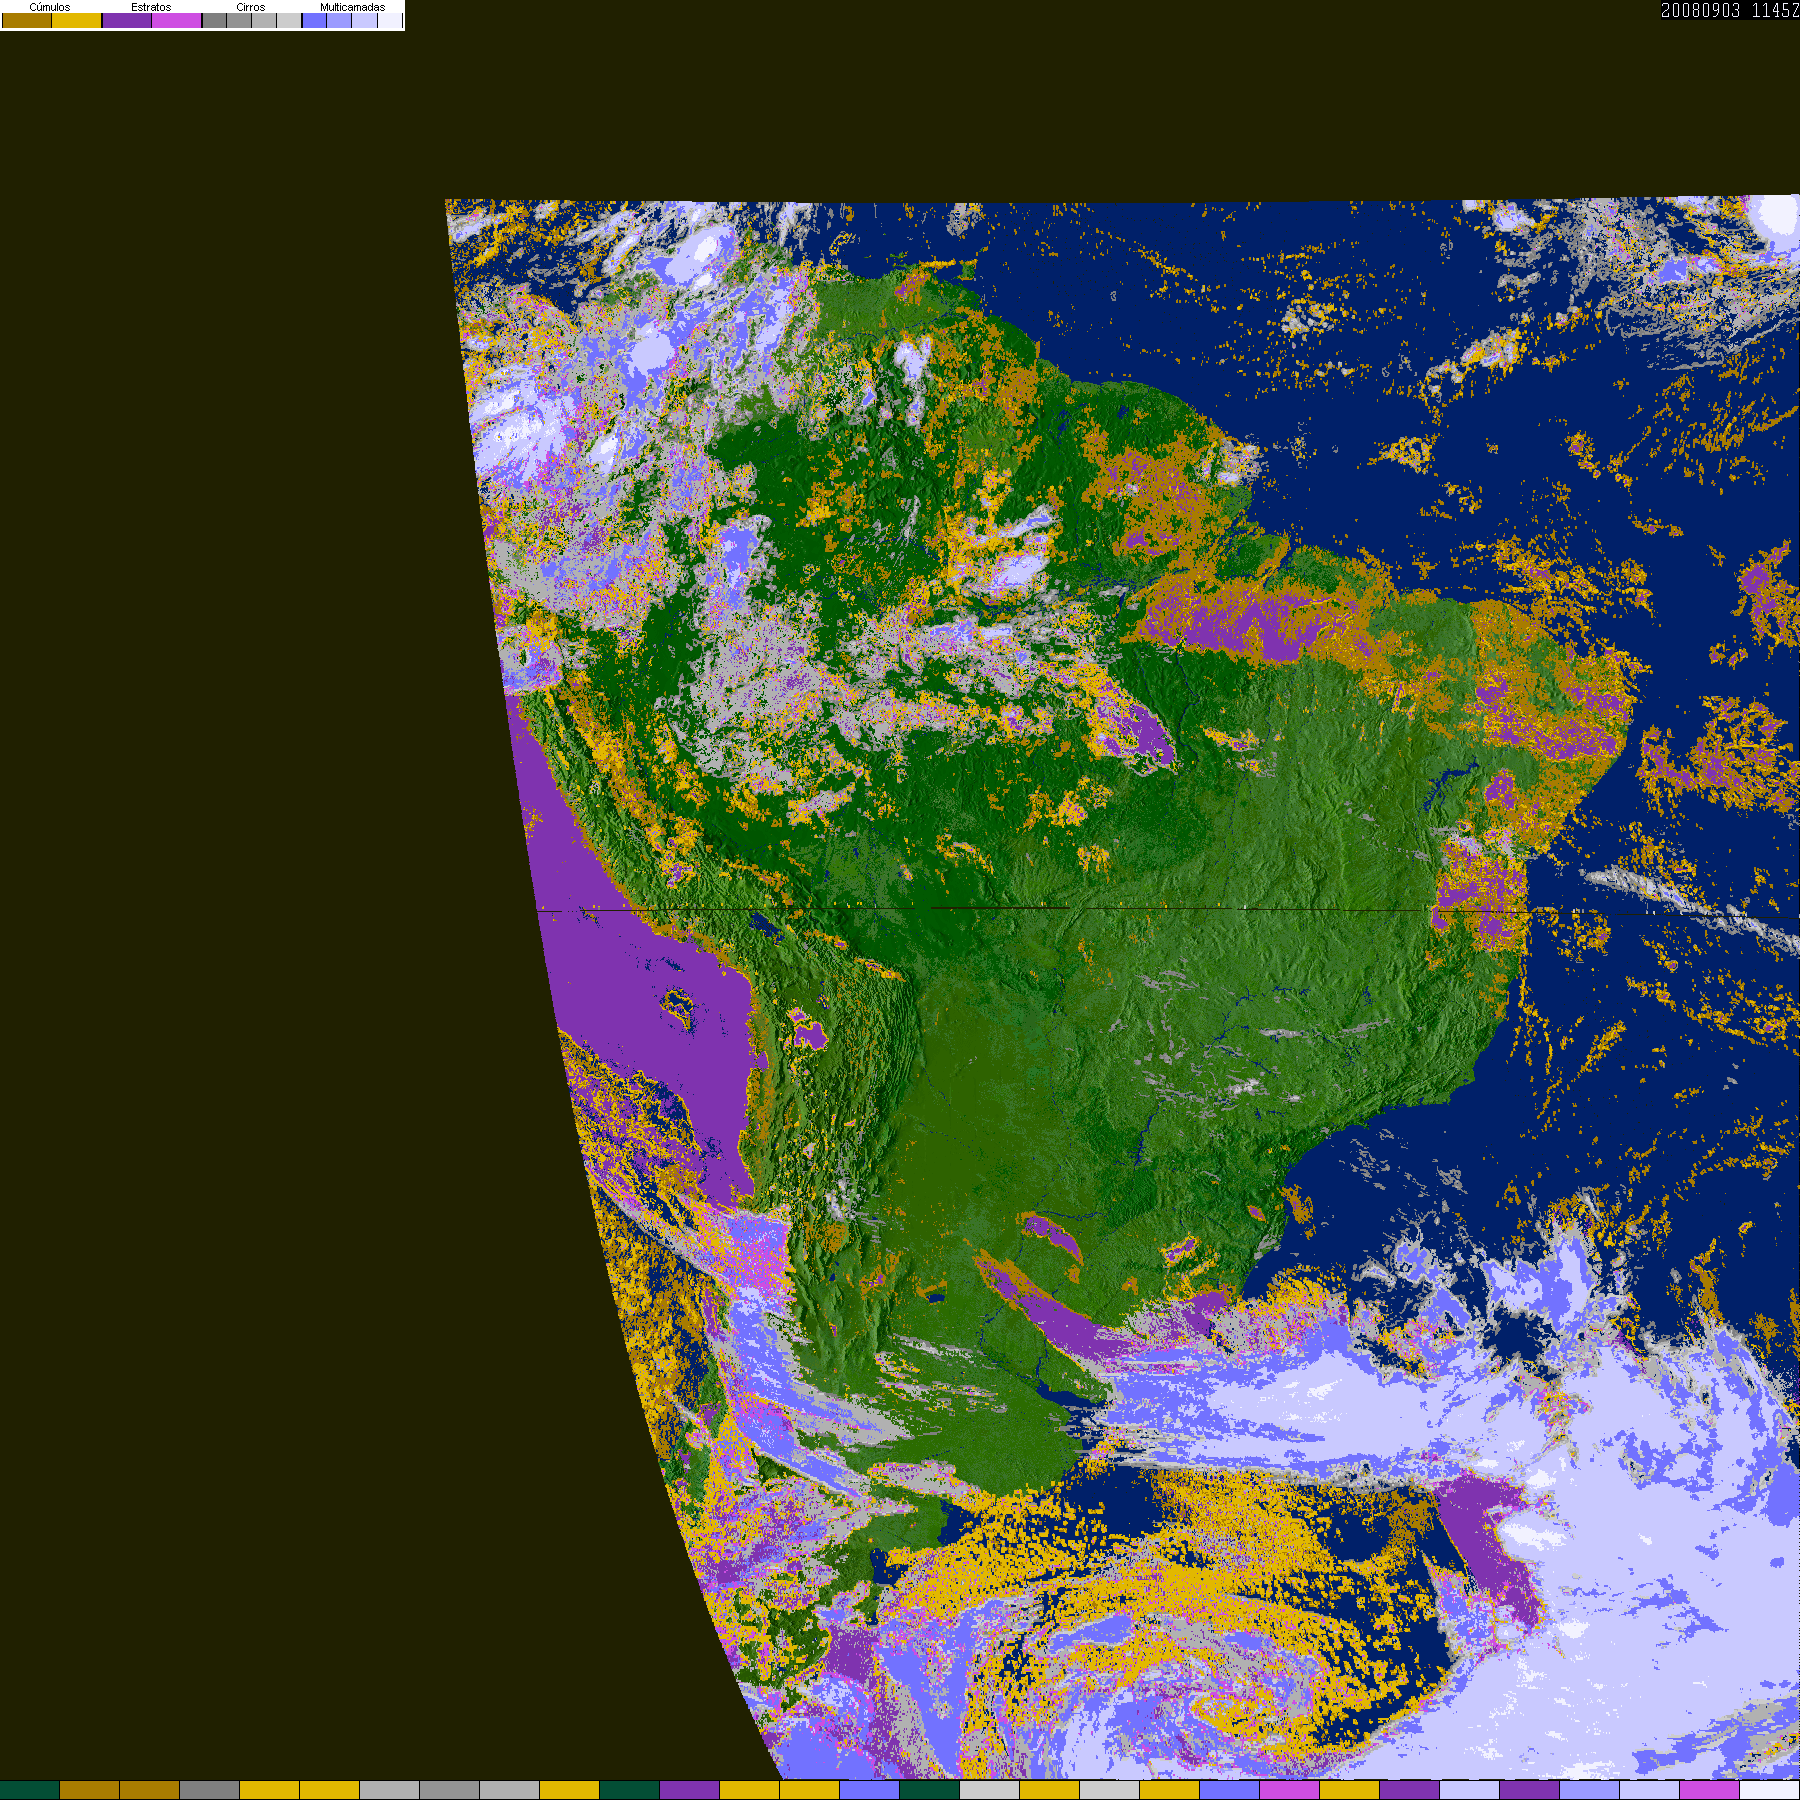Click the 'Multicamadas' legend label

click(352, 7)
